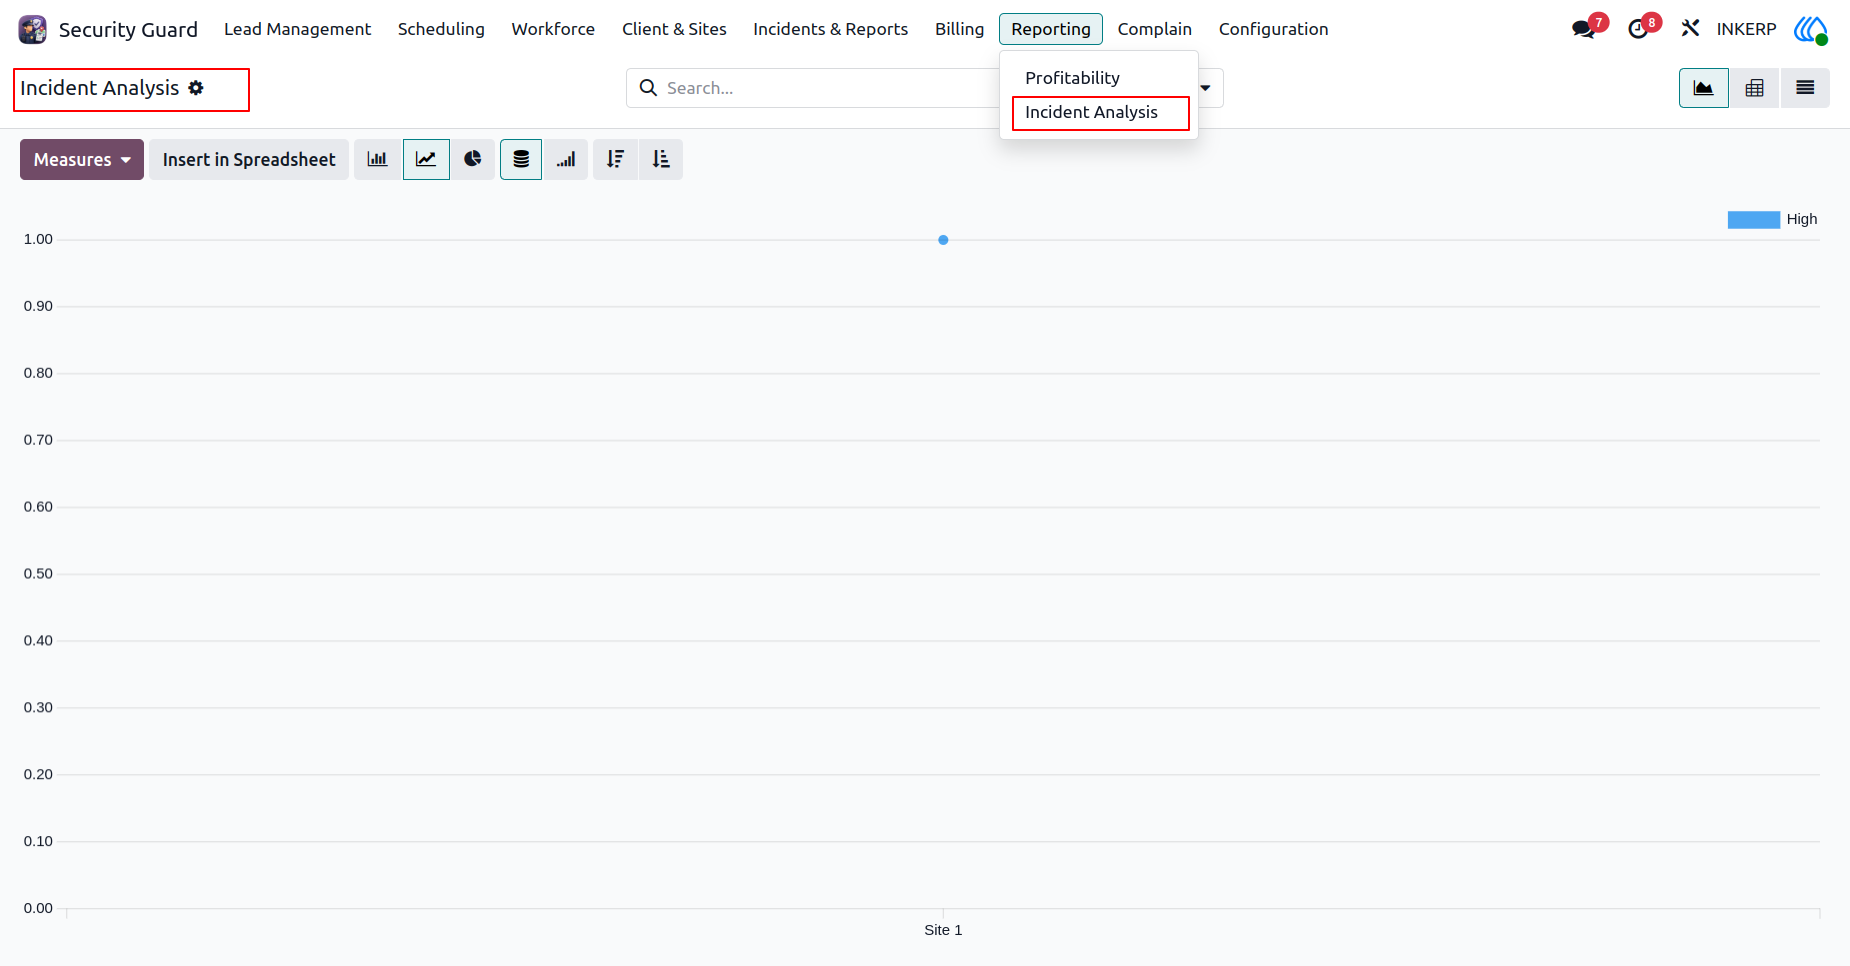Choose Profitability from Reporting menu
Viewport: 1850px width, 966px height.
pos(1072,78)
